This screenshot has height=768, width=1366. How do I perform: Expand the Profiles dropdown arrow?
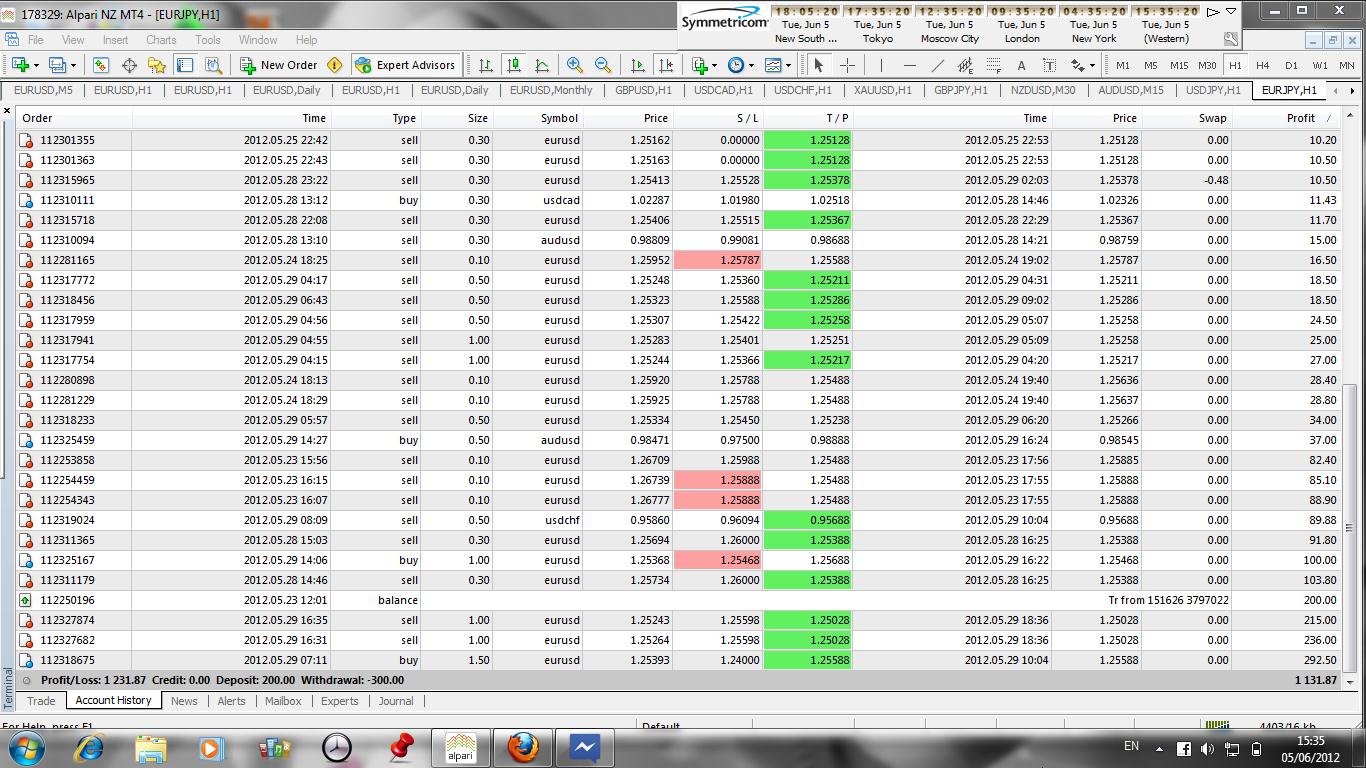click(74, 65)
